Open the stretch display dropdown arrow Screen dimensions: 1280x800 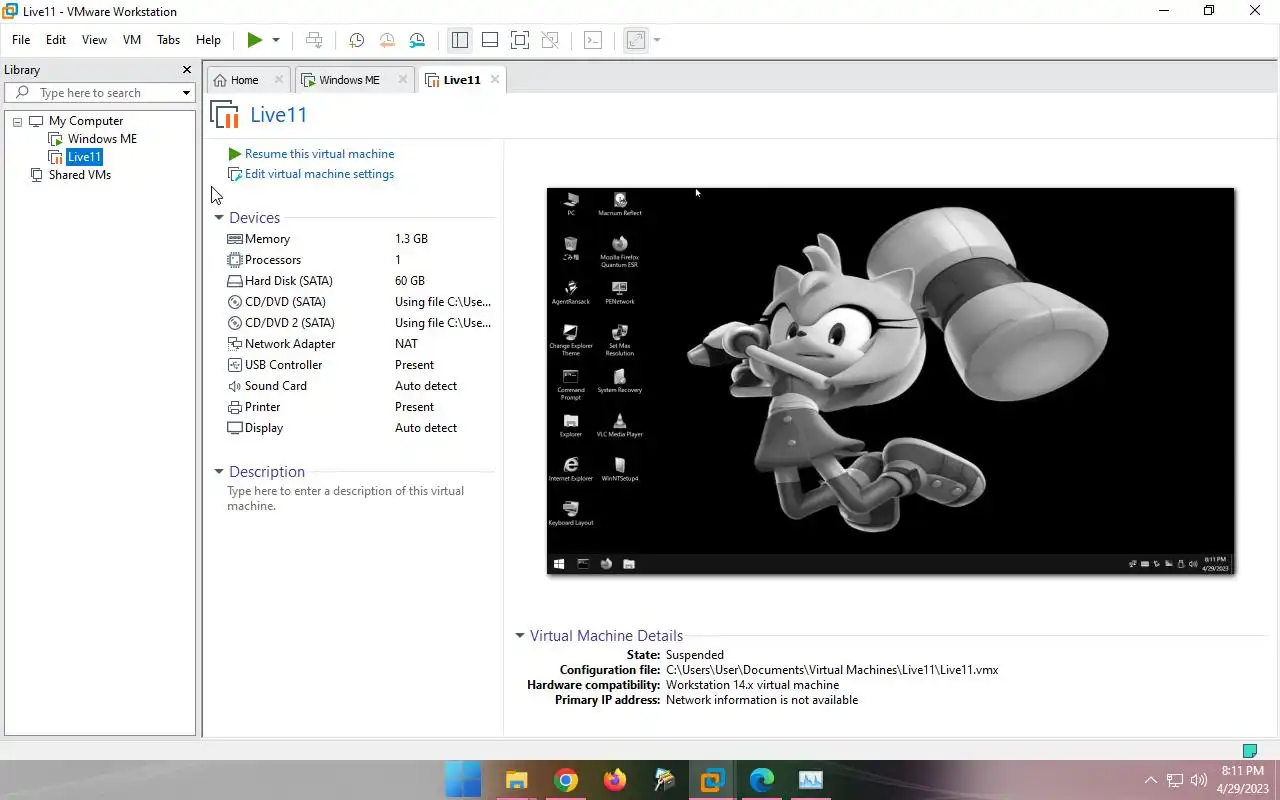(x=657, y=40)
